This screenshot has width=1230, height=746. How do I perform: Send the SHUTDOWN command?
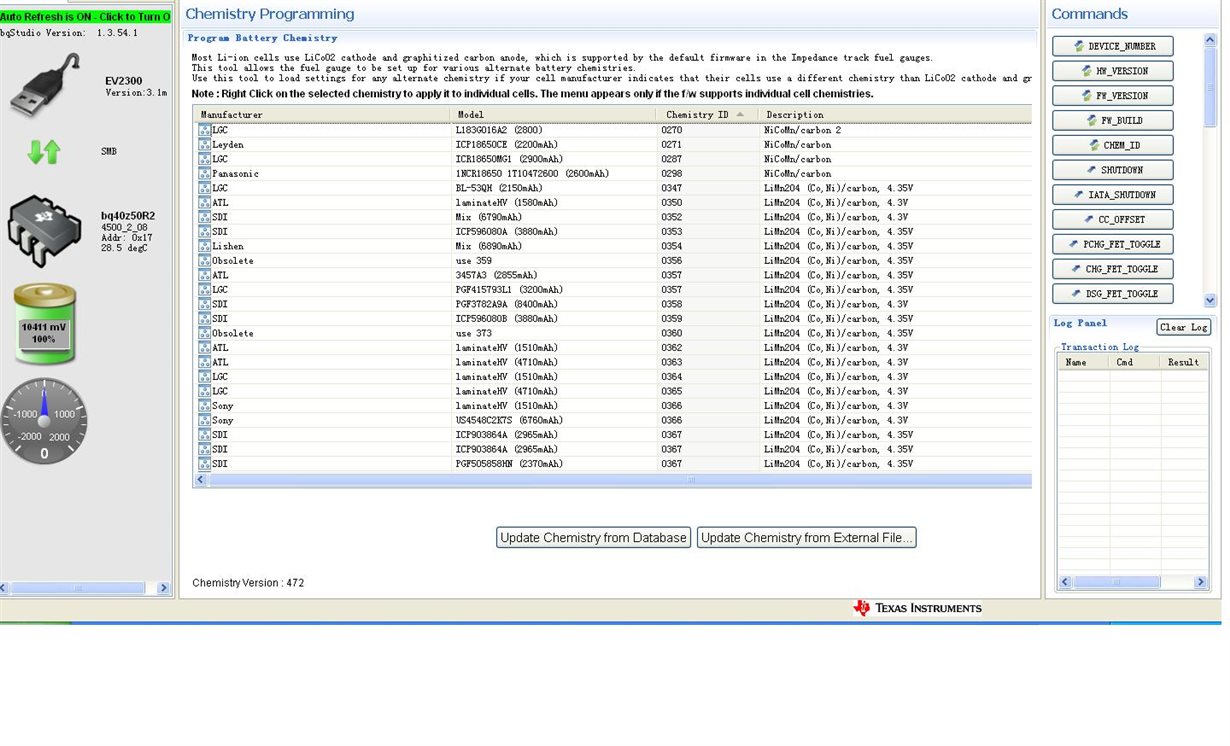[1112, 170]
